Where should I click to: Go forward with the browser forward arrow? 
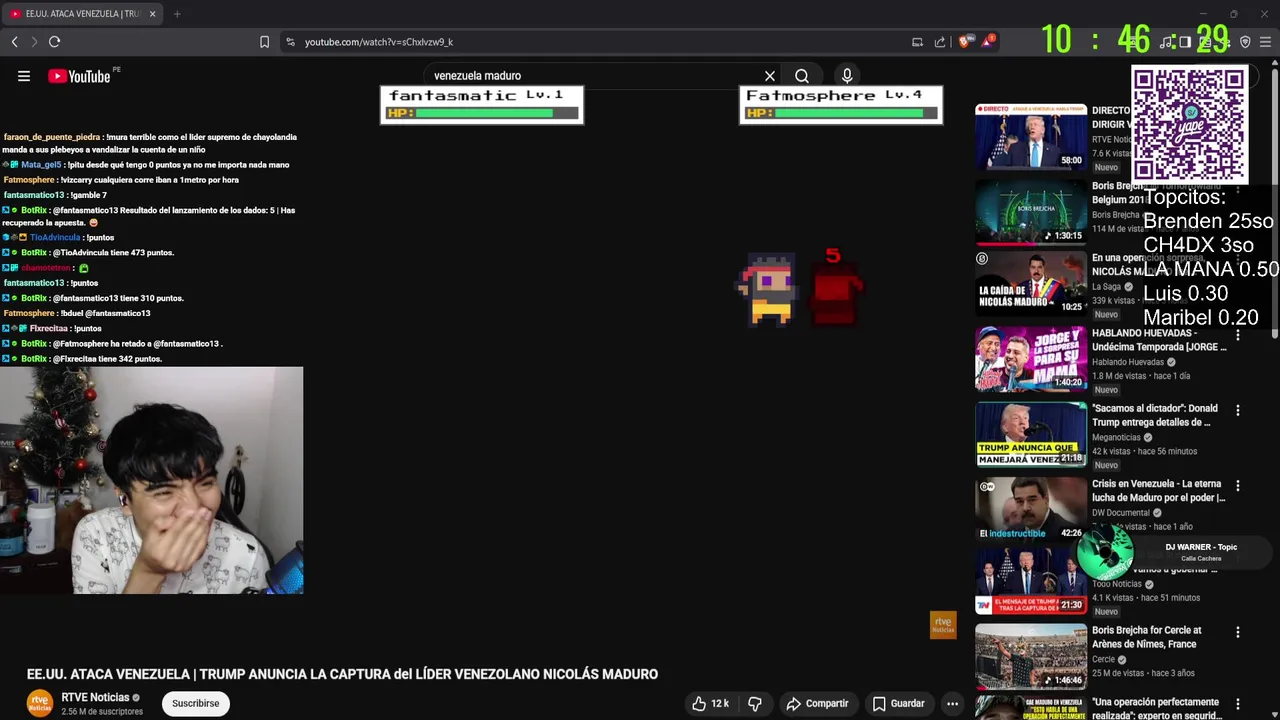[34, 42]
